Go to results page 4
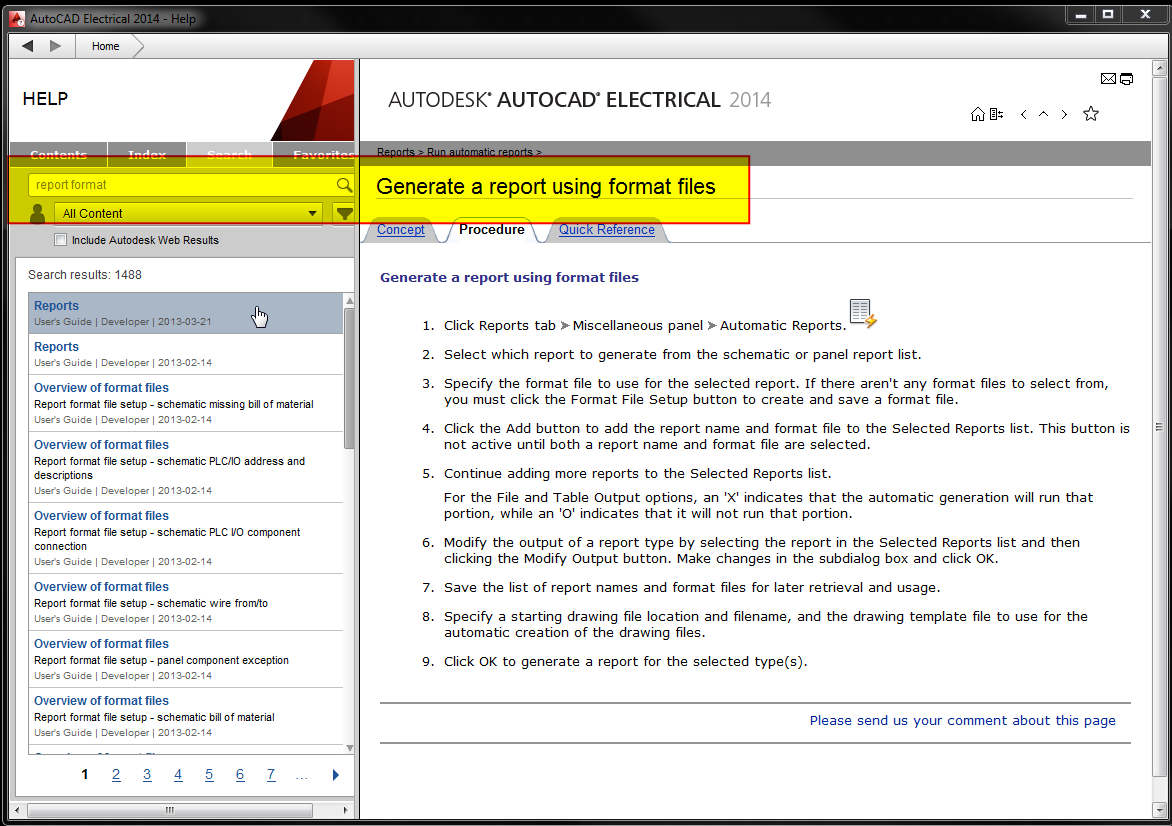Screen dimensions: 1172x826 (178, 775)
